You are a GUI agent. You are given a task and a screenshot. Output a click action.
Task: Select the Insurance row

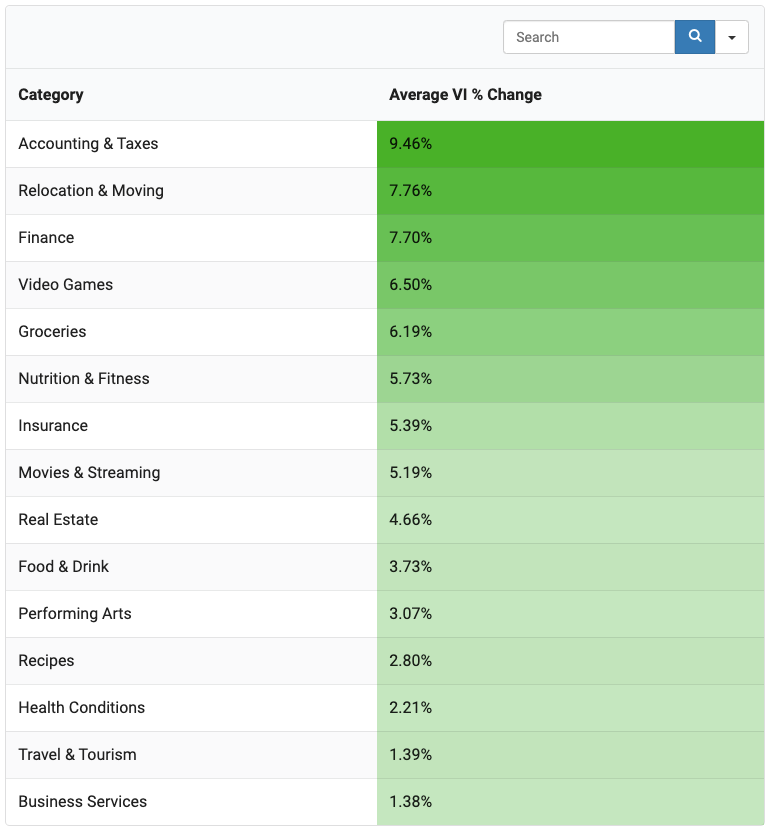(385, 426)
